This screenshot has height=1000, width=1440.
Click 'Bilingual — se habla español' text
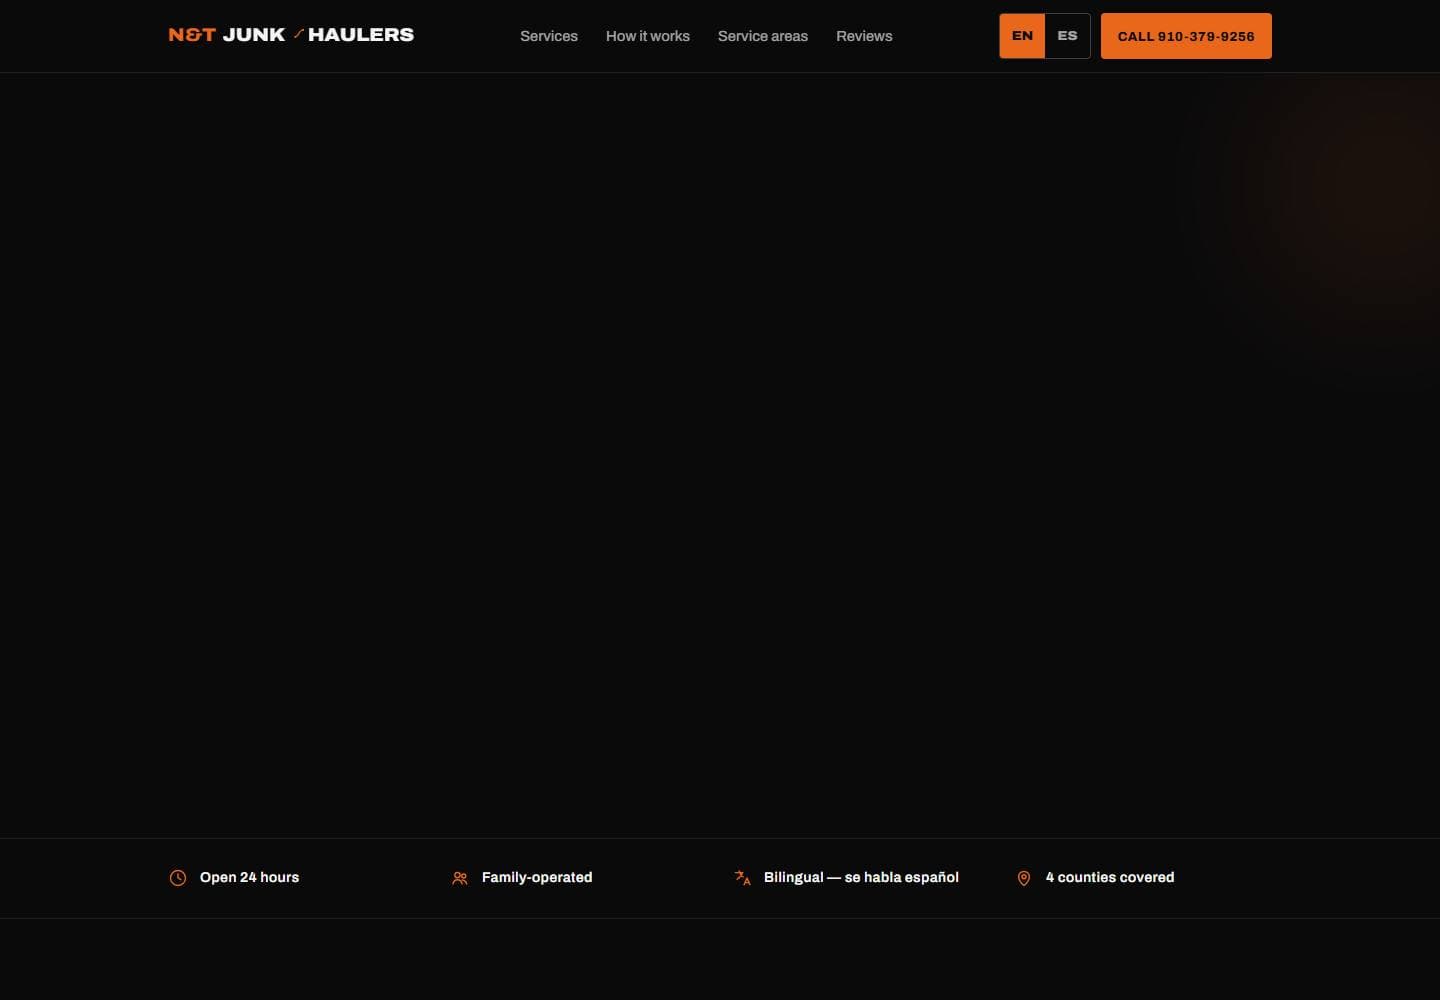(861, 877)
